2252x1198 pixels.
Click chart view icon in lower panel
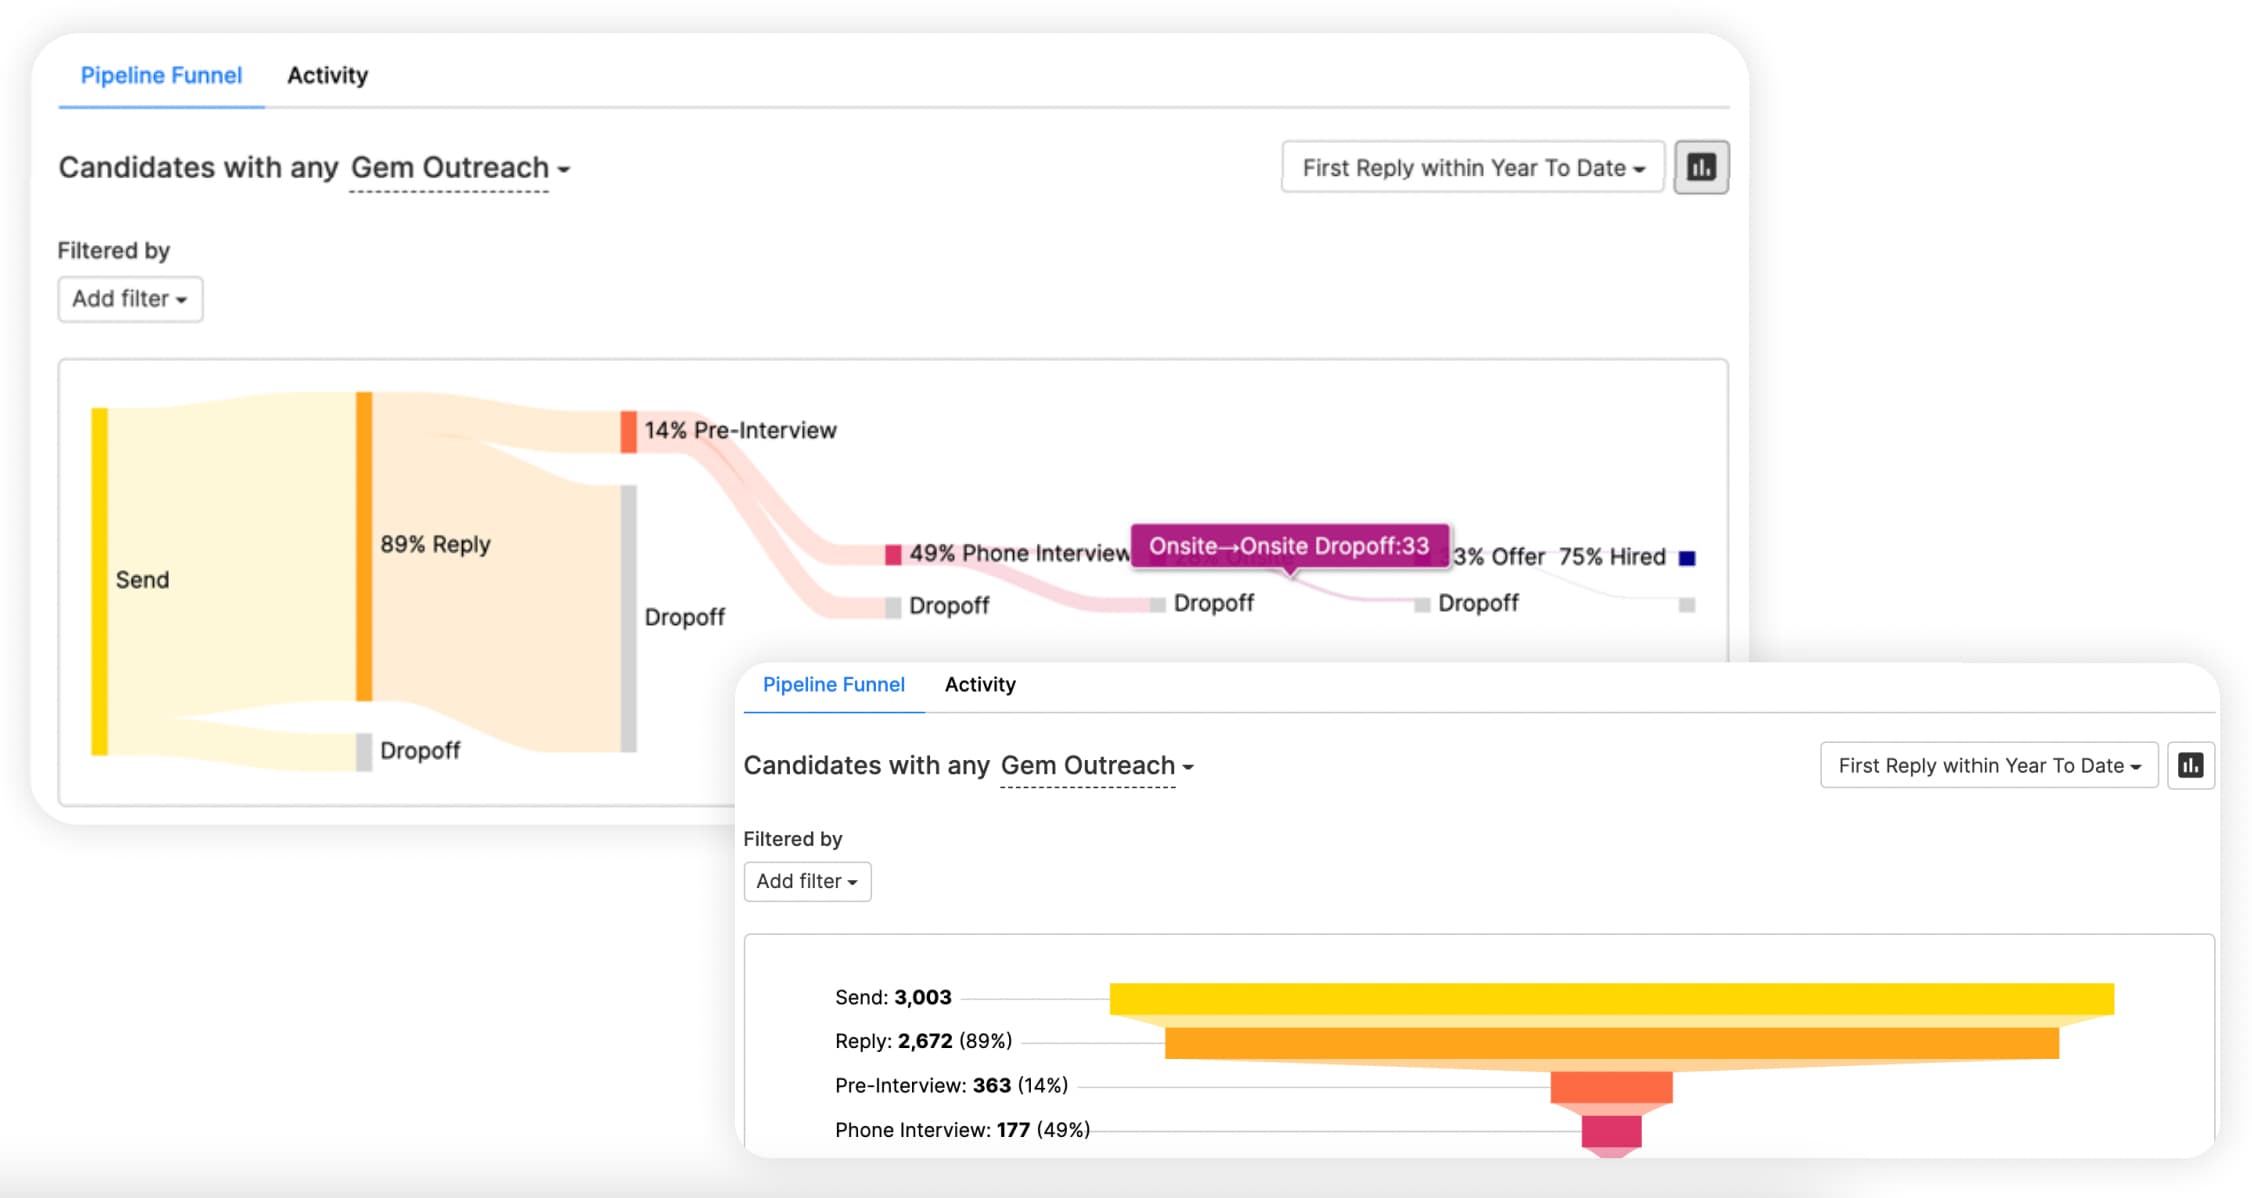(2190, 765)
